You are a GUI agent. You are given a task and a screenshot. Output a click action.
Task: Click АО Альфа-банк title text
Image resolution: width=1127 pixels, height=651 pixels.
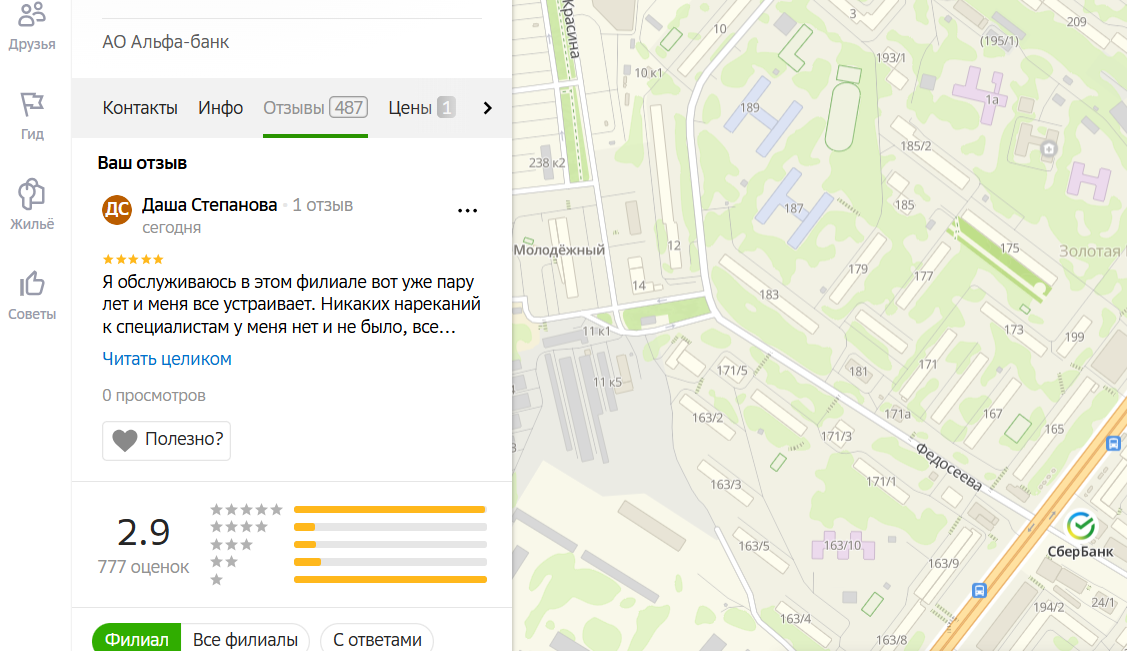point(165,42)
